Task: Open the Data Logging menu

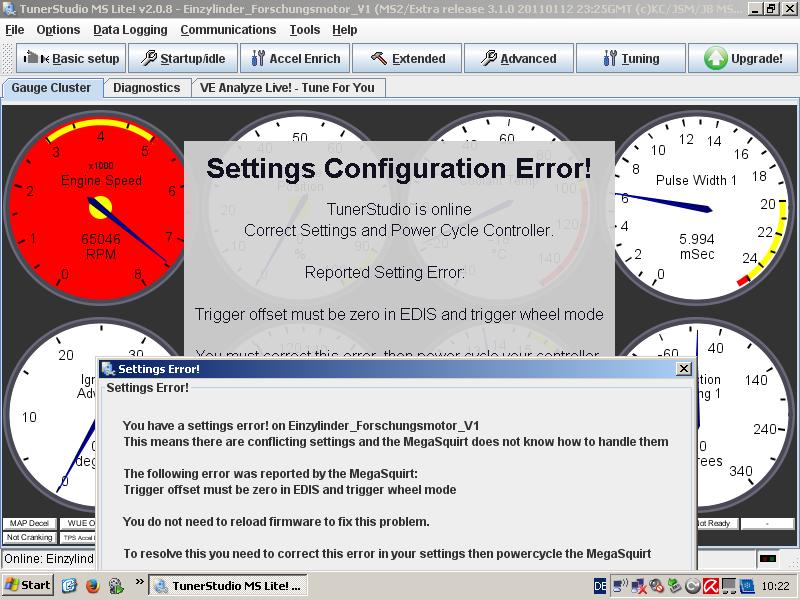Action: (x=130, y=30)
